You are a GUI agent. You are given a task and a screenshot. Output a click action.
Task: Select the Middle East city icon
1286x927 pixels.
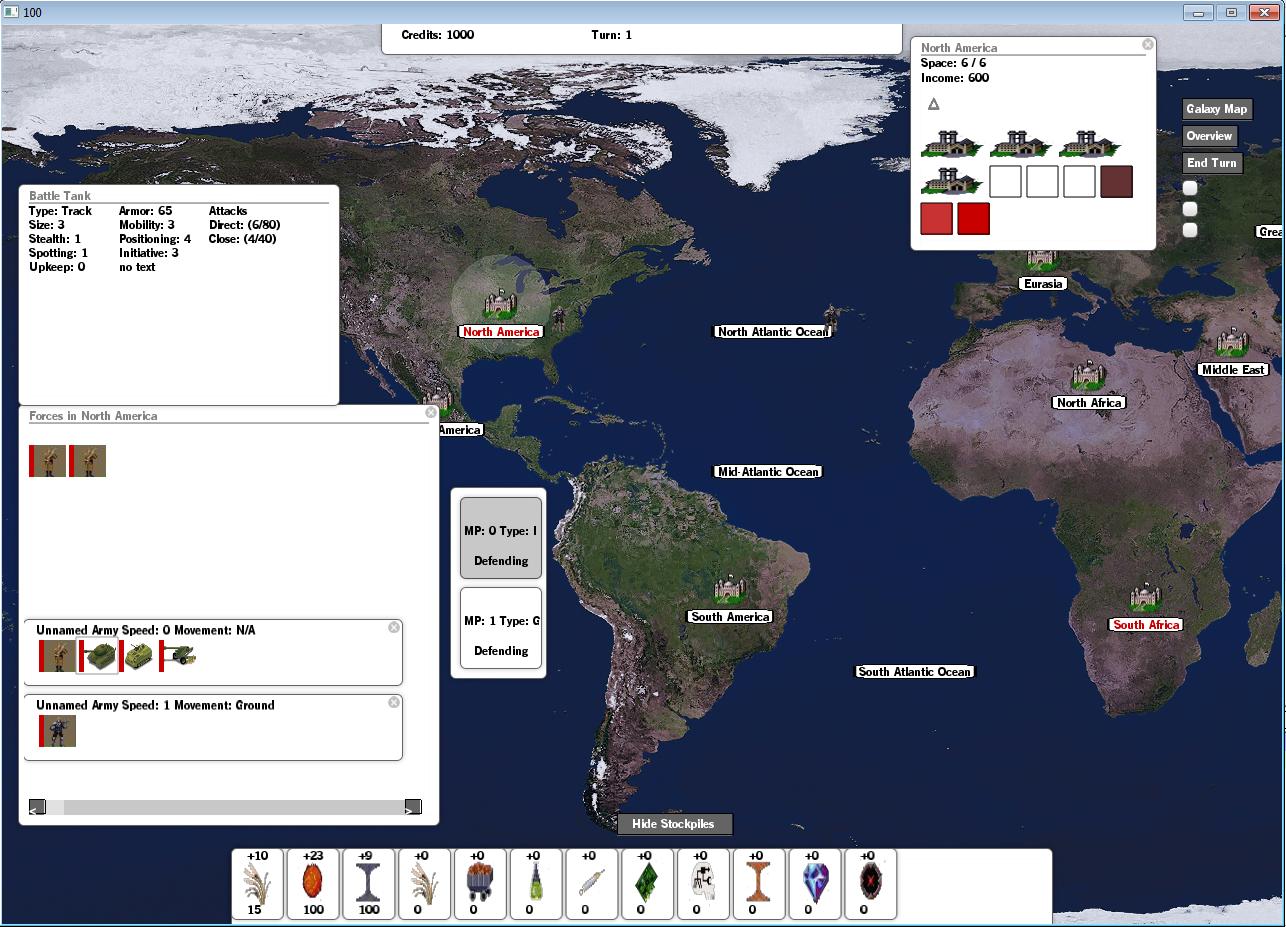1231,342
